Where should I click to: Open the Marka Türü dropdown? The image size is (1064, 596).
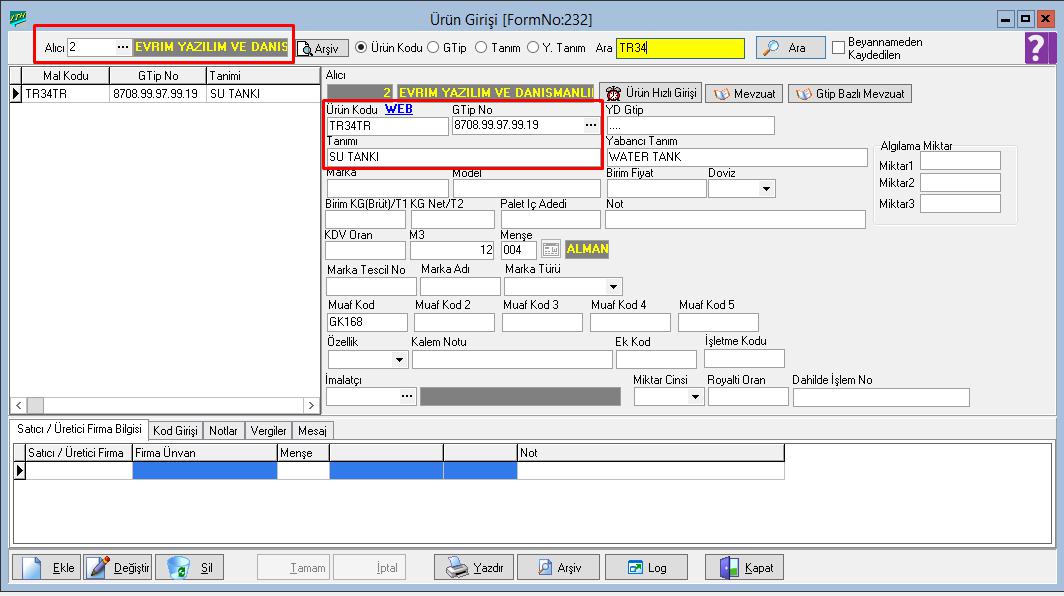(x=612, y=287)
